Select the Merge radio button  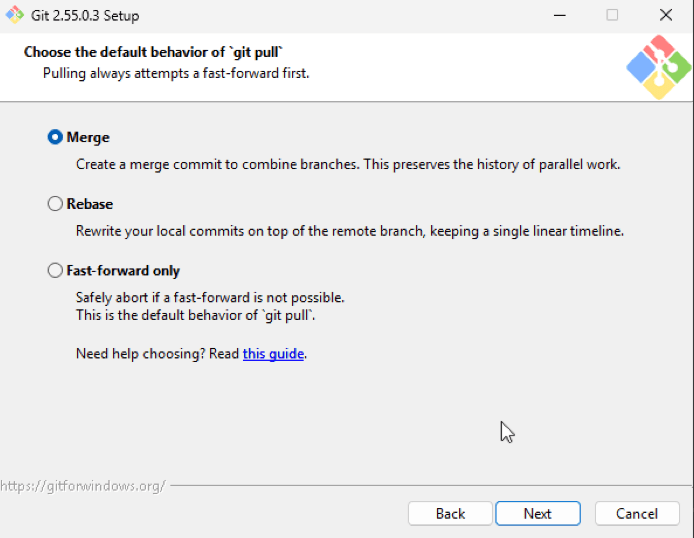click(55, 137)
